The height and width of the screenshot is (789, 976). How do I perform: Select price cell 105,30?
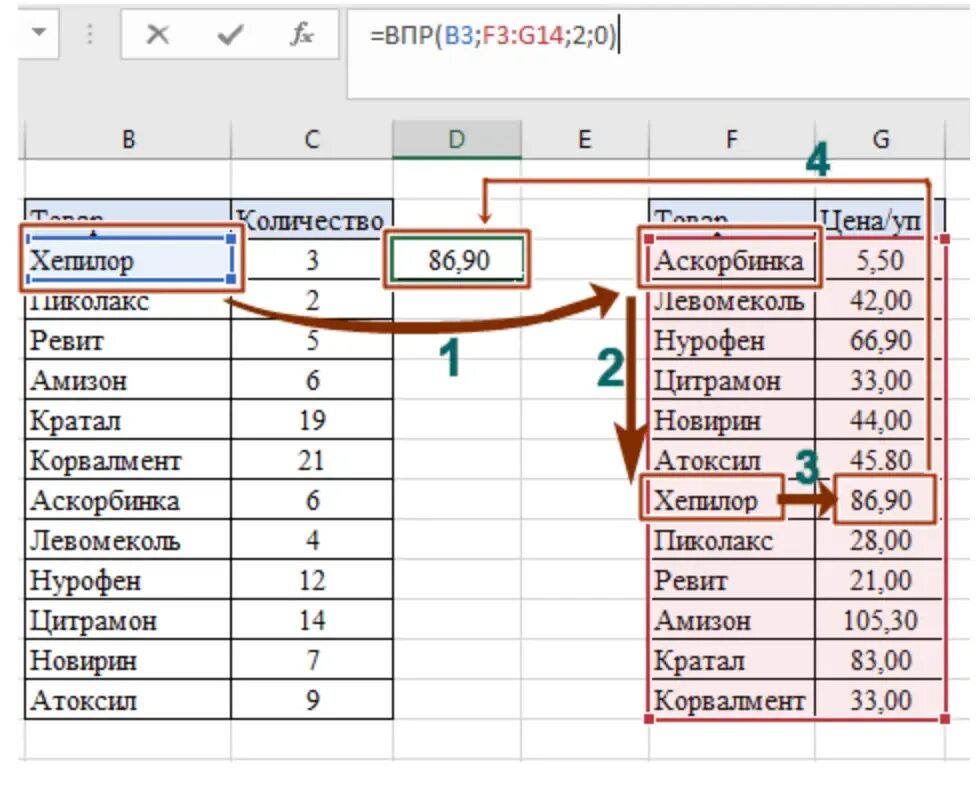click(879, 620)
